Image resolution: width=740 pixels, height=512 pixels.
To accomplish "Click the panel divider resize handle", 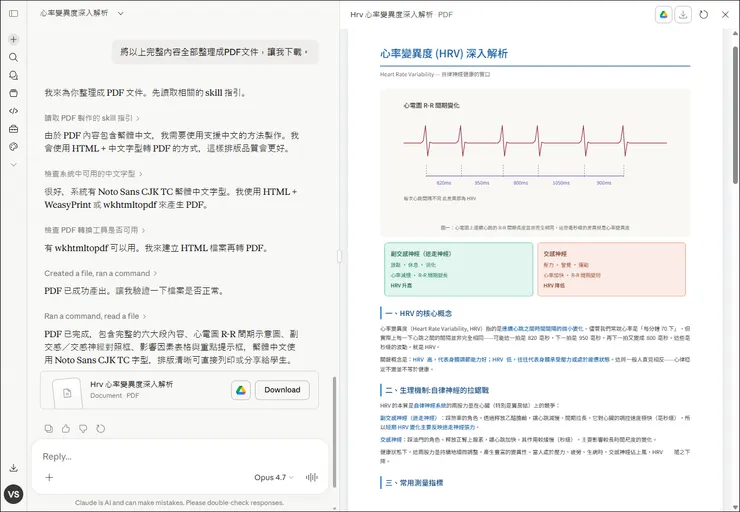I will coord(339,256).
